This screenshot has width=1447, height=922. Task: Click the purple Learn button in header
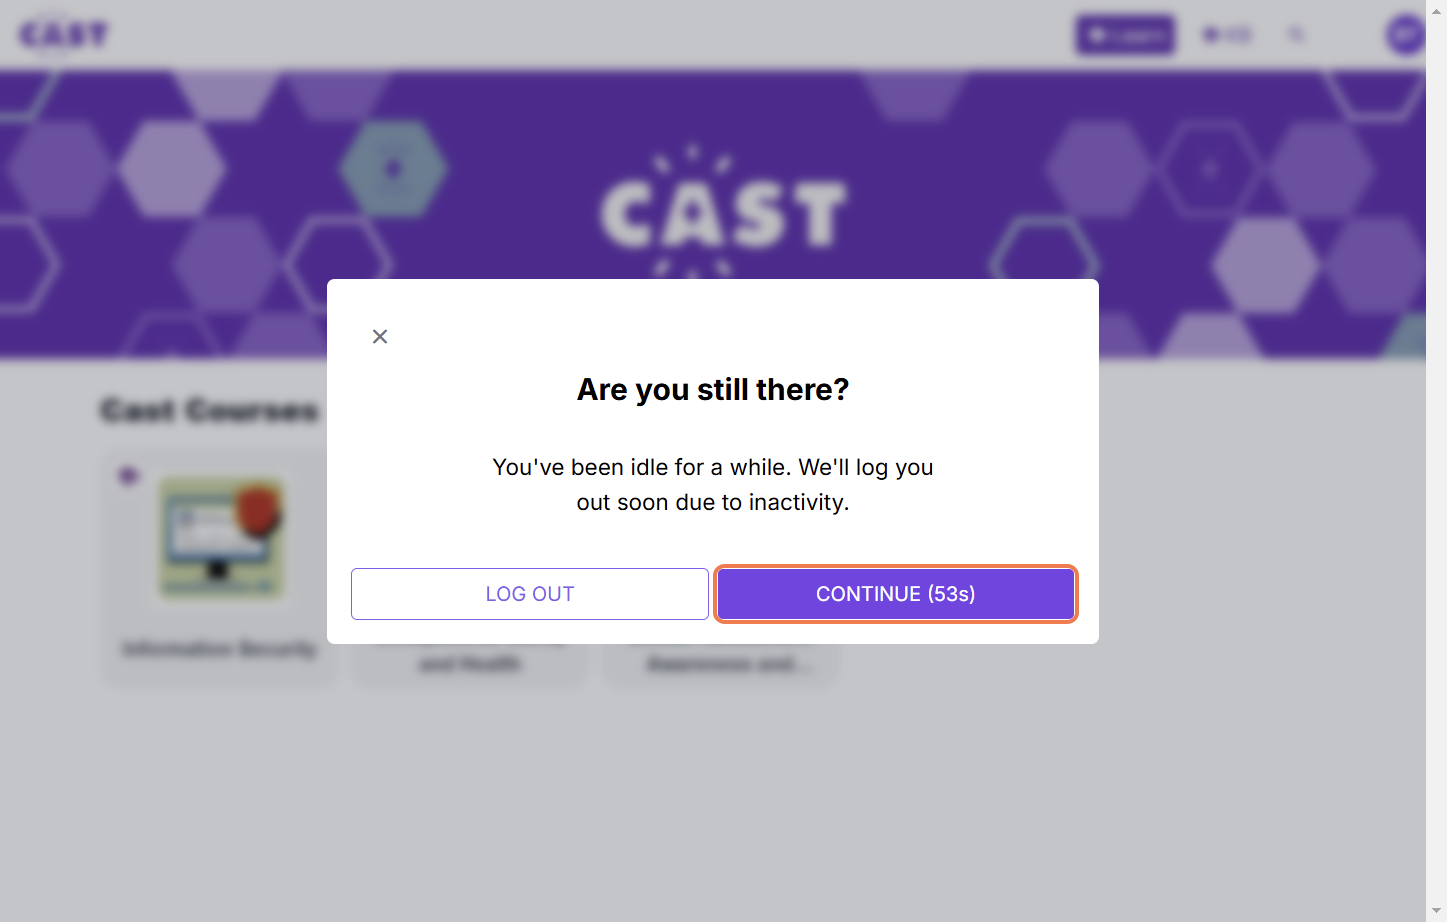[1125, 35]
